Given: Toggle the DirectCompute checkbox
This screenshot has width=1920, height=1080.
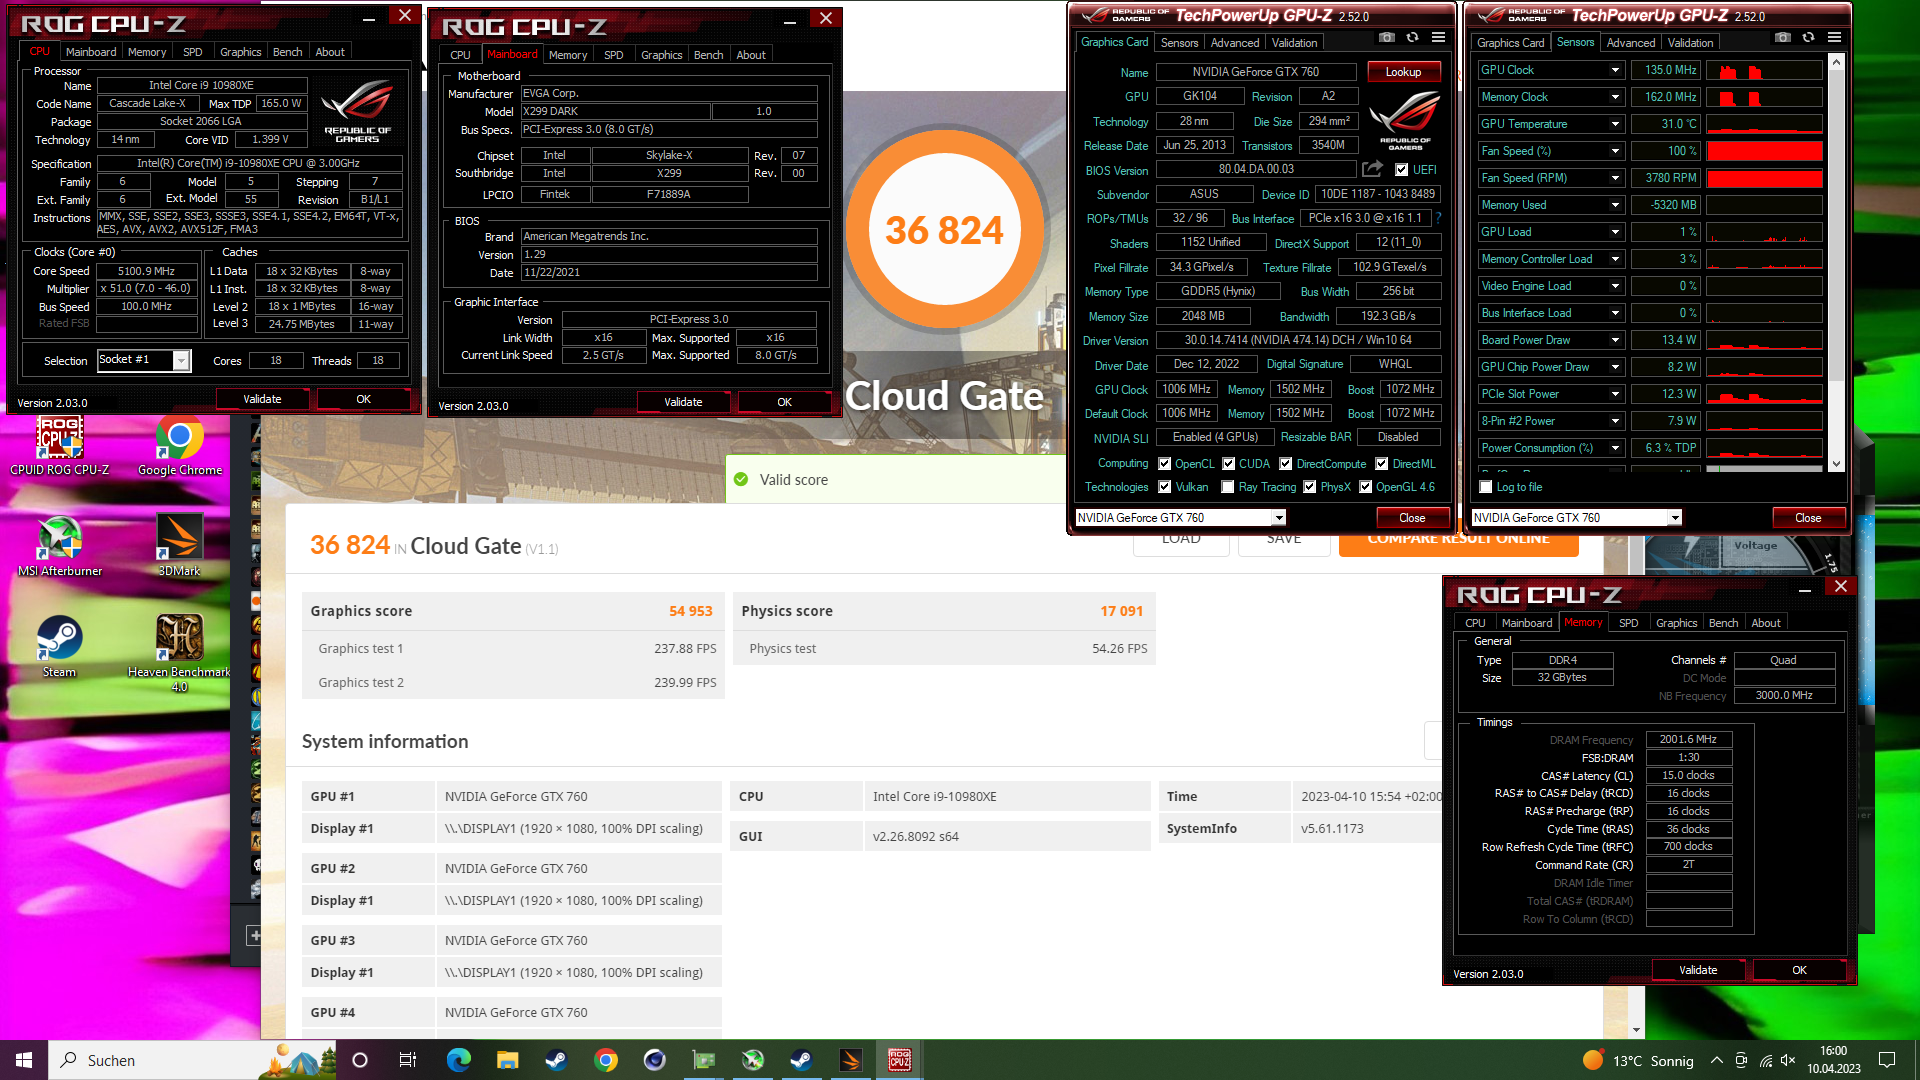Looking at the screenshot, I should click(1286, 464).
